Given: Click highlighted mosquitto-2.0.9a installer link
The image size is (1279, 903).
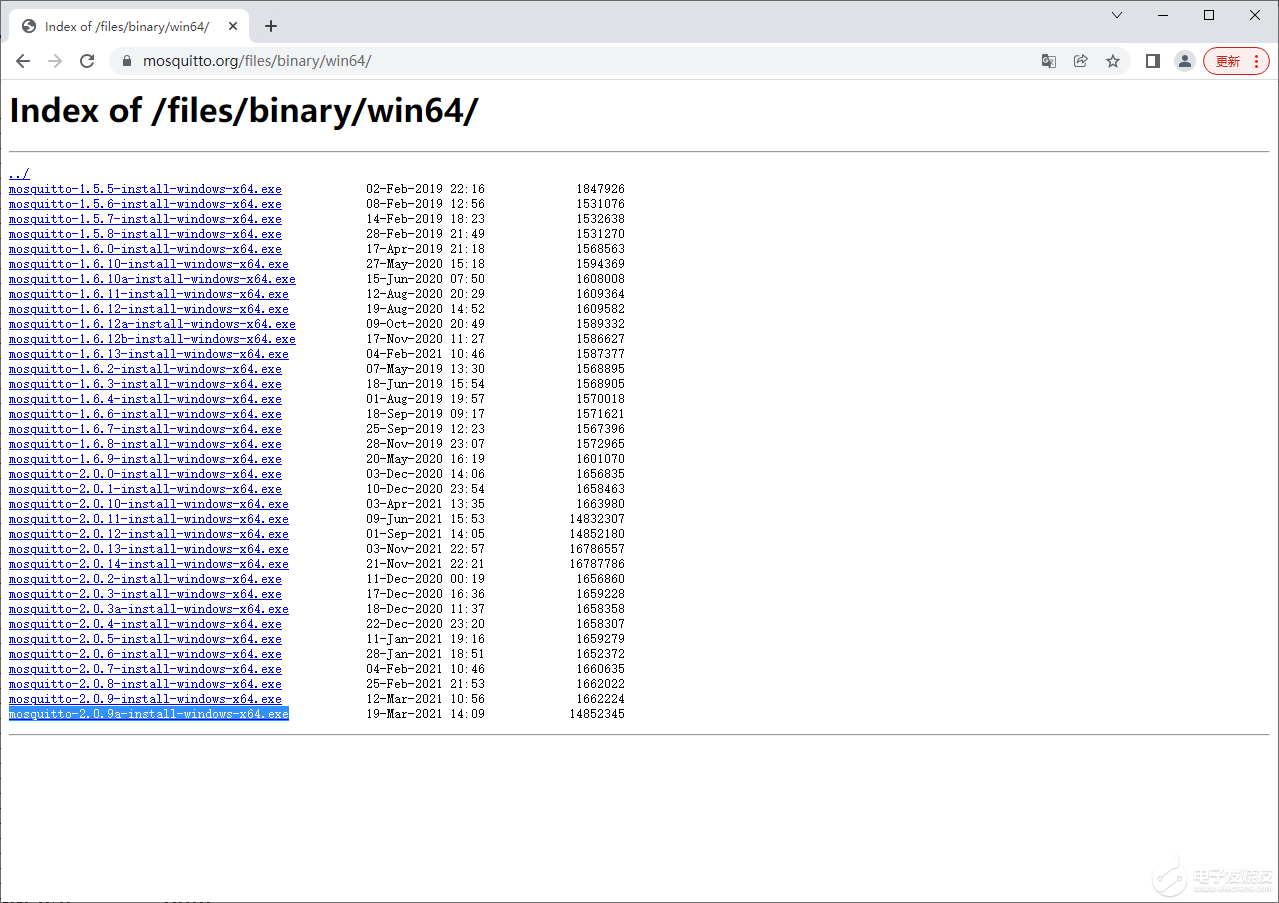Looking at the screenshot, I should pyautogui.click(x=148, y=714).
